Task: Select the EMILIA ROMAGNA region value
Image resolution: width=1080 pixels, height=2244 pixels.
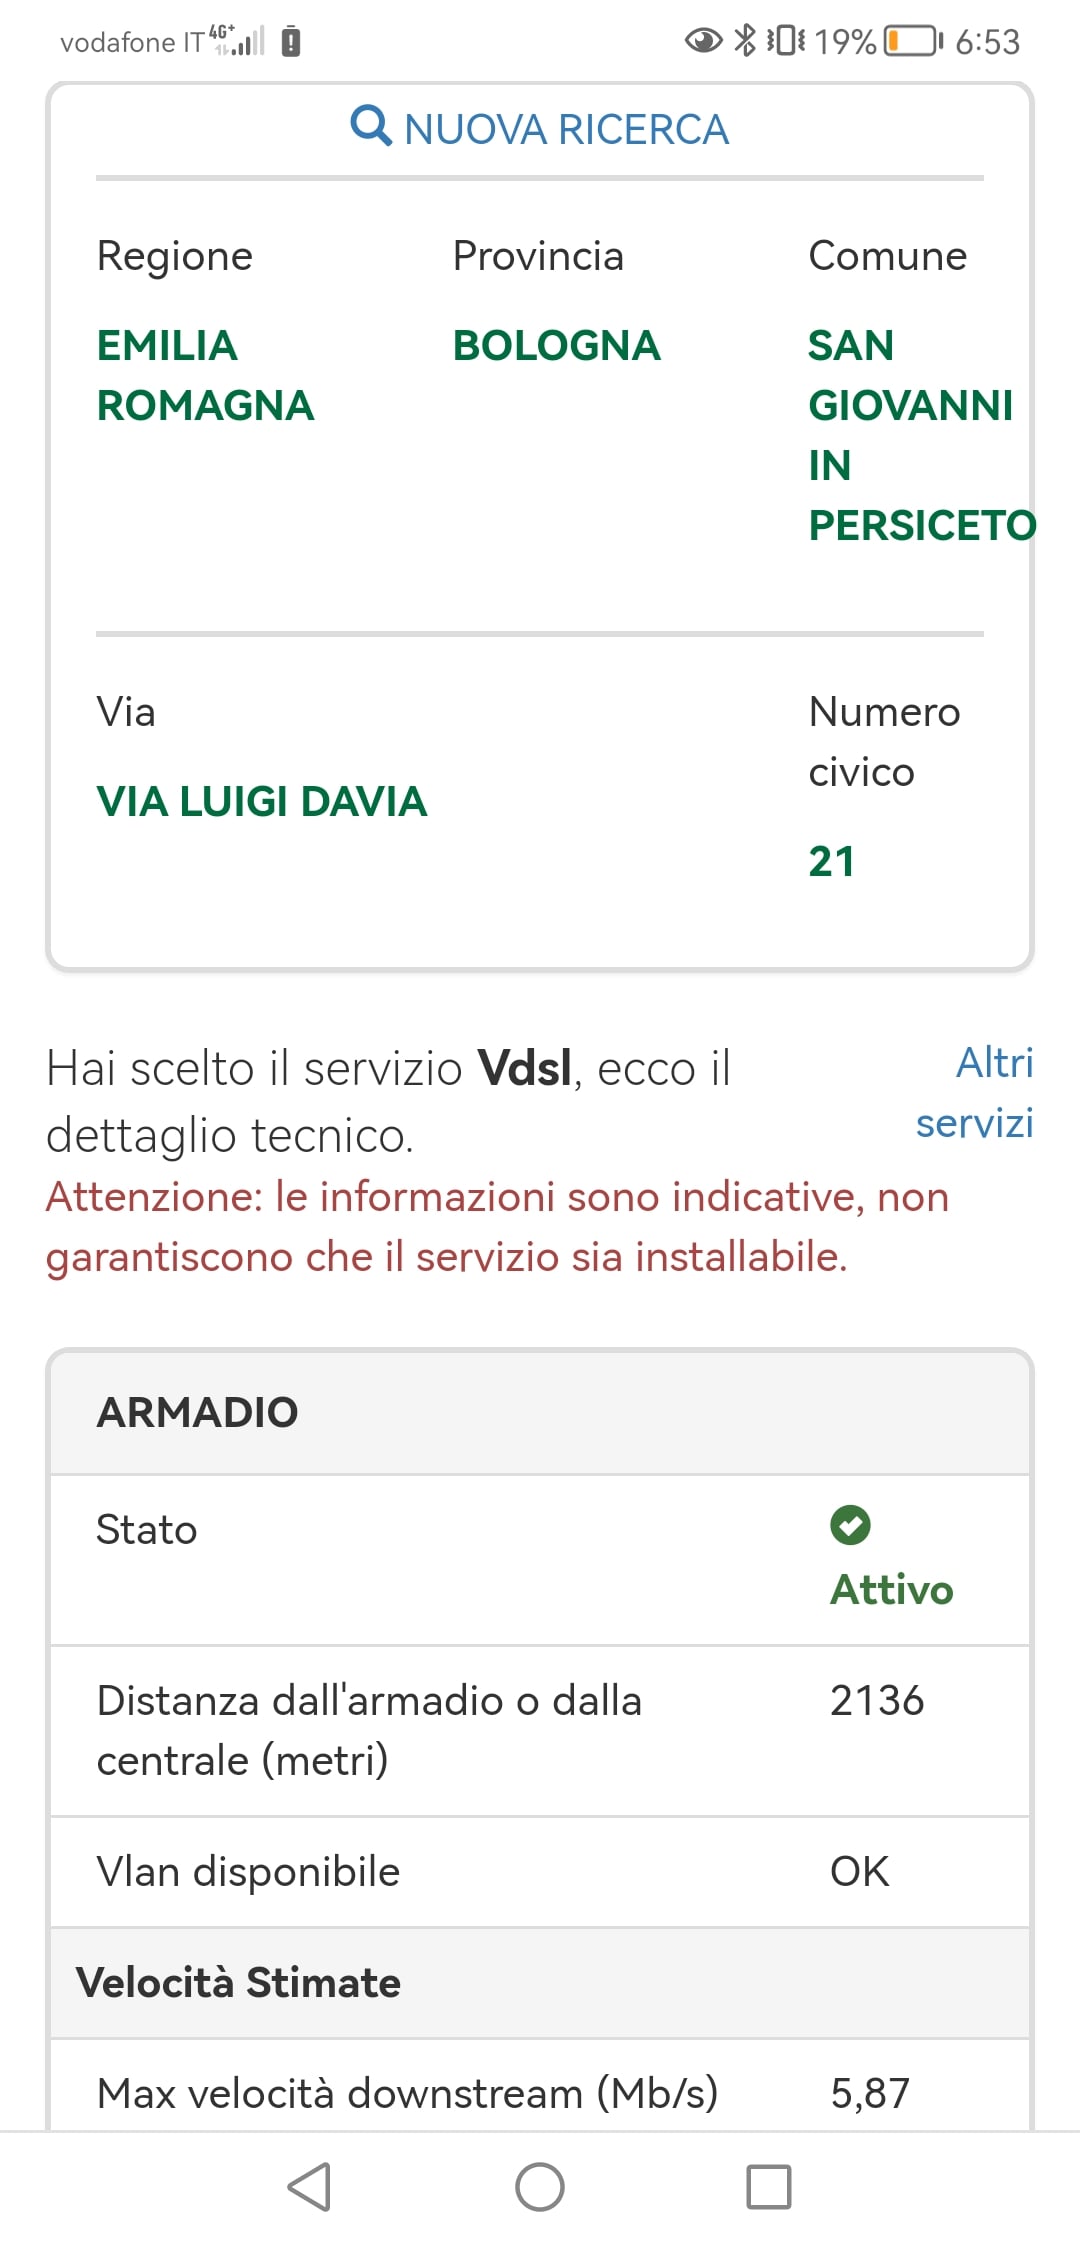Action: [x=205, y=375]
